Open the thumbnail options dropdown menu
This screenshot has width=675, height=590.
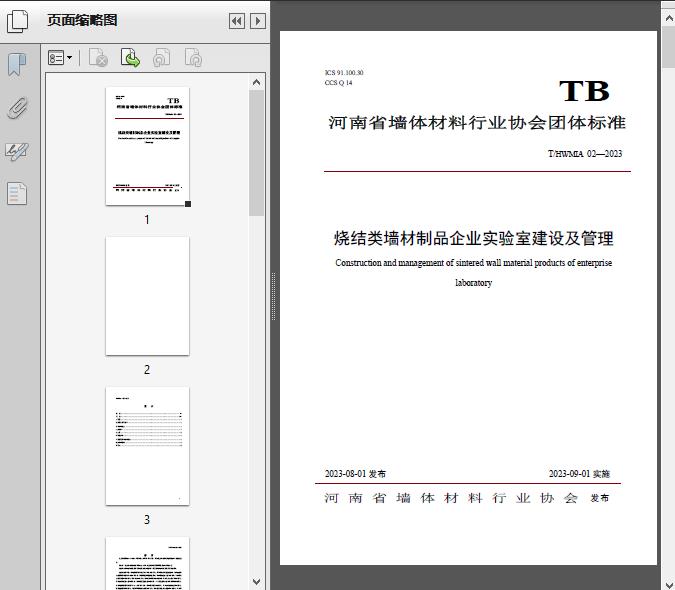(x=60, y=59)
